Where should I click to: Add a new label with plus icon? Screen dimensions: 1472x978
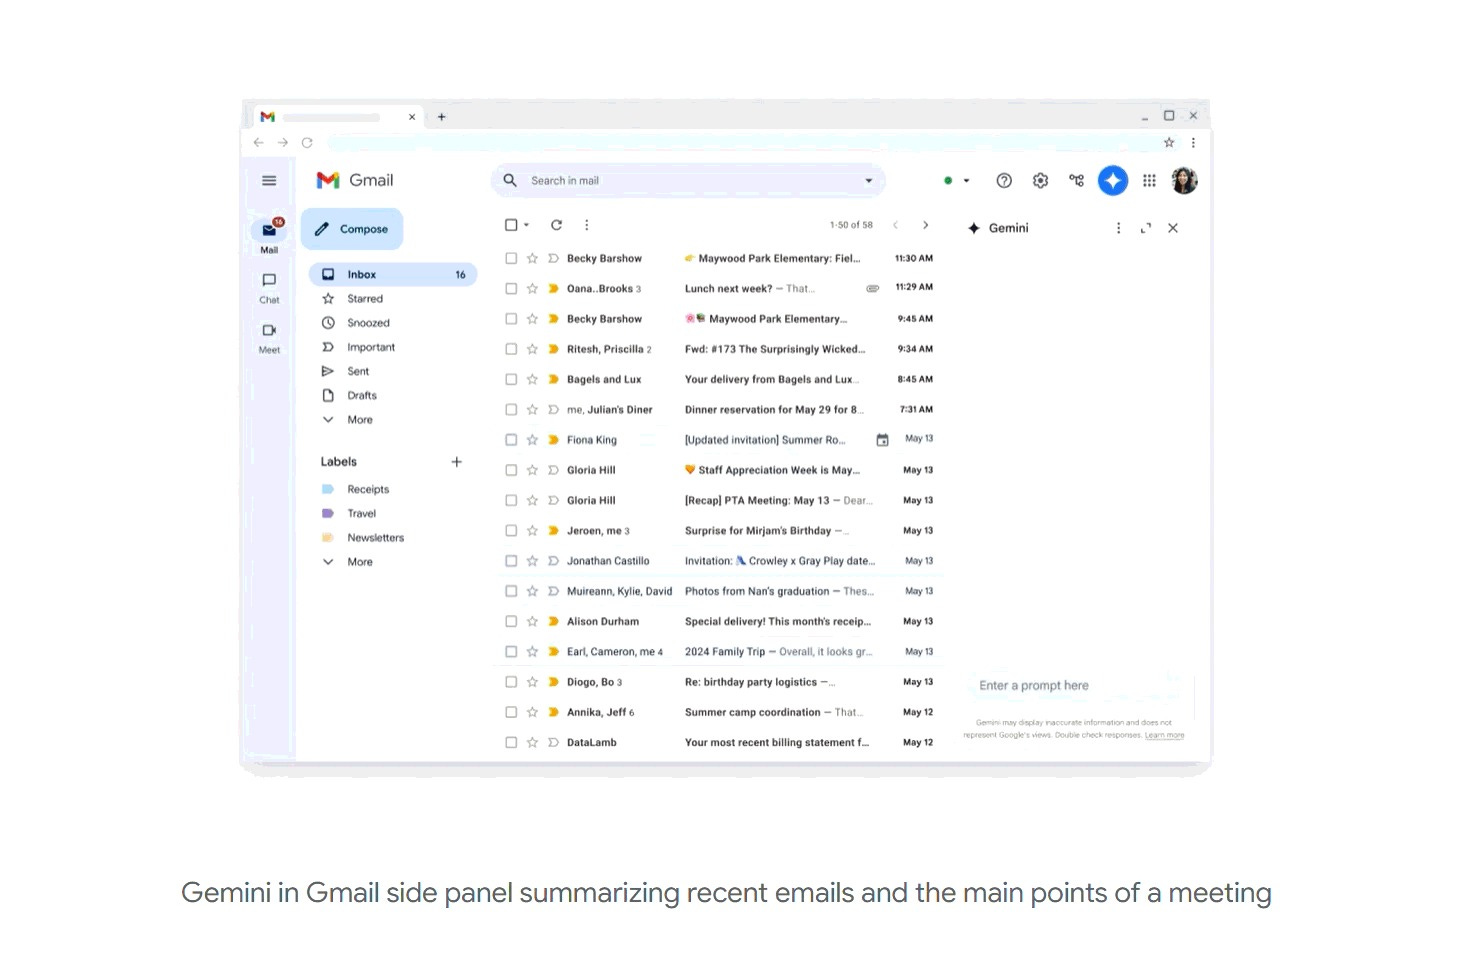(x=456, y=462)
